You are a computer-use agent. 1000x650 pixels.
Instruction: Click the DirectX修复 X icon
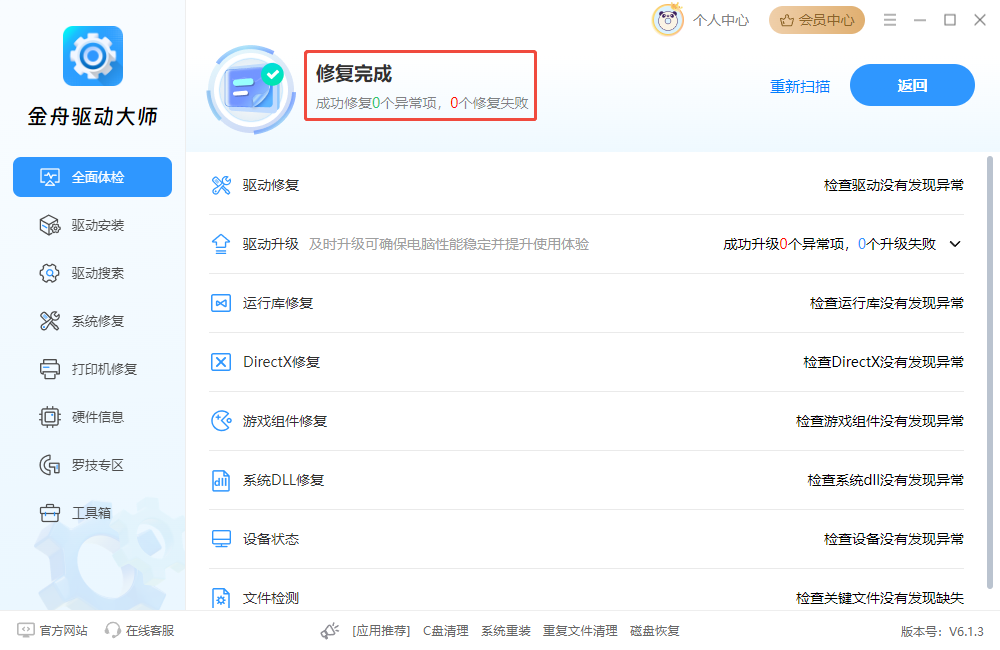221,362
